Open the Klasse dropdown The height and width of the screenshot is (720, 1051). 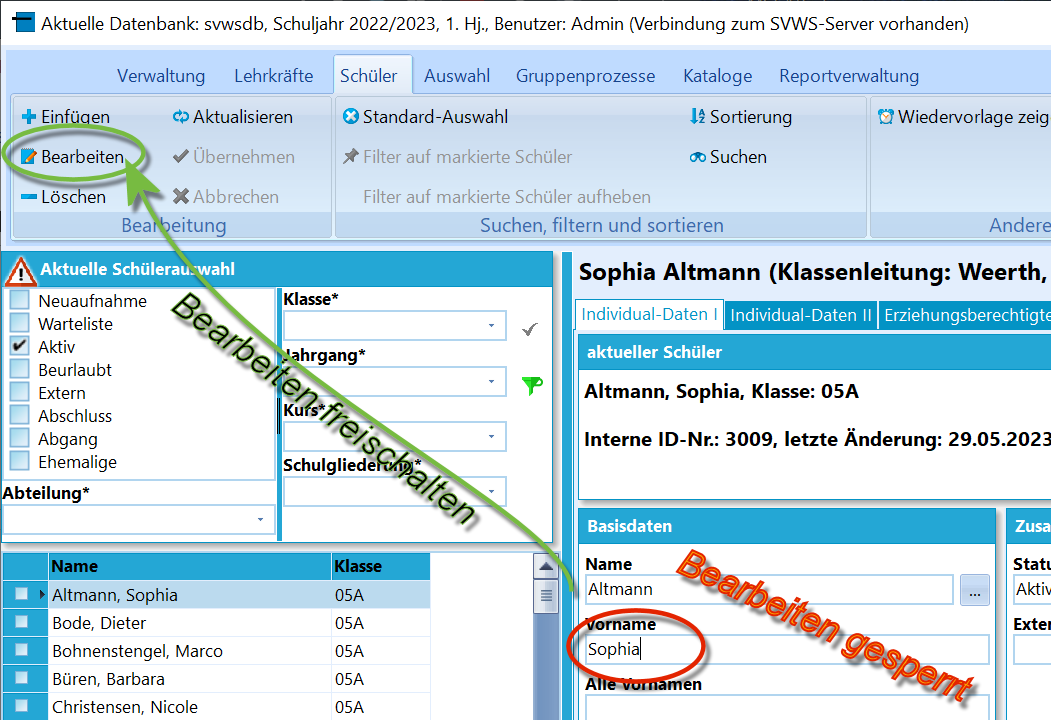click(491, 326)
